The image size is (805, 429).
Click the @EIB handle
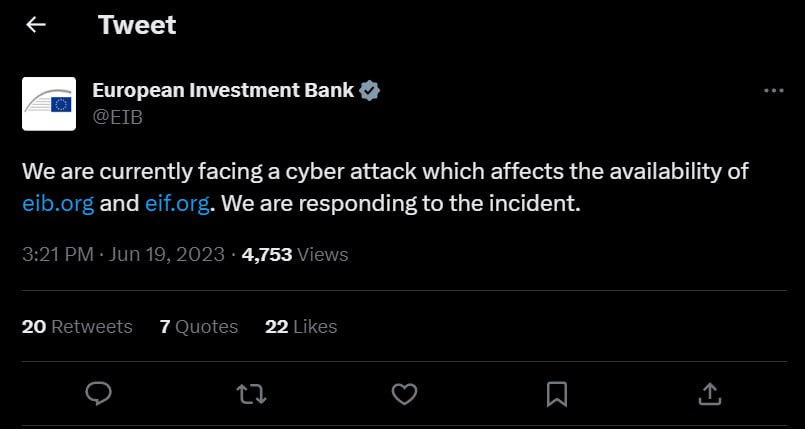click(117, 118)
